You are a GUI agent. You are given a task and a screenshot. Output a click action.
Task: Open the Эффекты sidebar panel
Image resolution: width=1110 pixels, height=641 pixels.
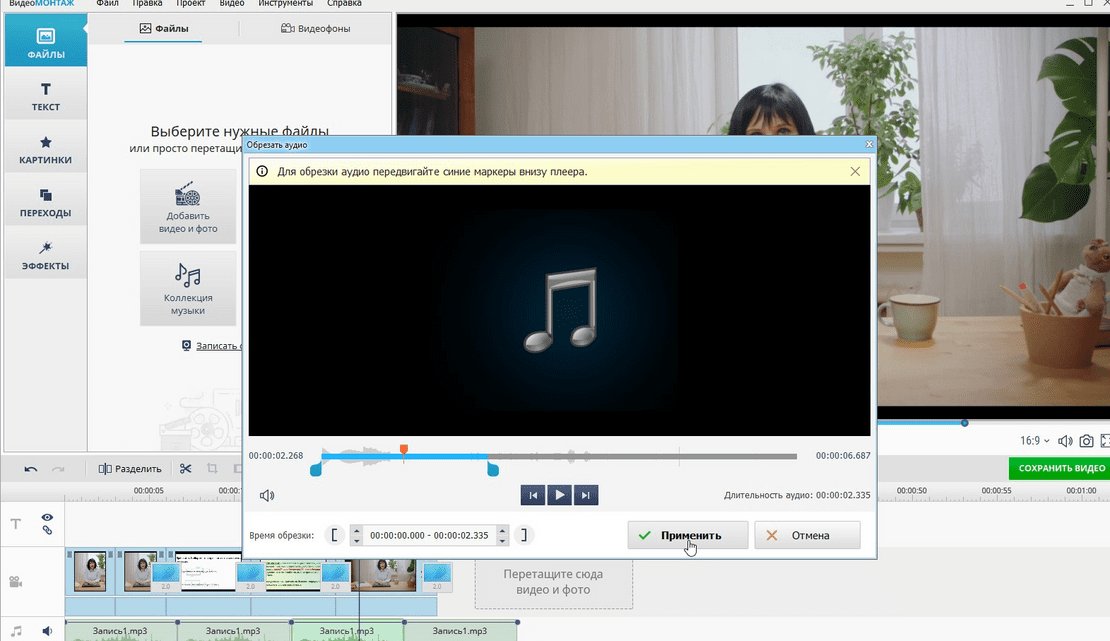[x=45, y=256]
